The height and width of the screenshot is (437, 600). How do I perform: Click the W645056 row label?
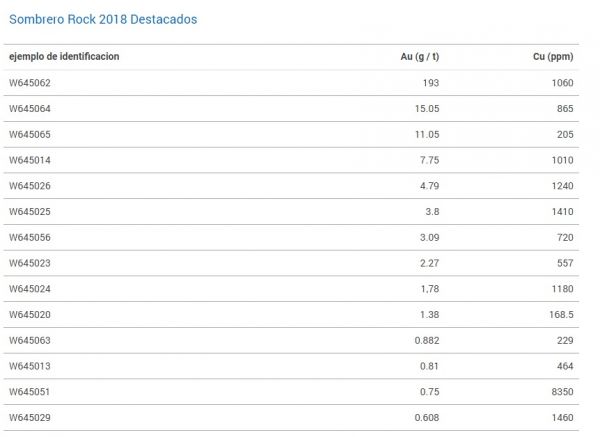tap(30, 238)
